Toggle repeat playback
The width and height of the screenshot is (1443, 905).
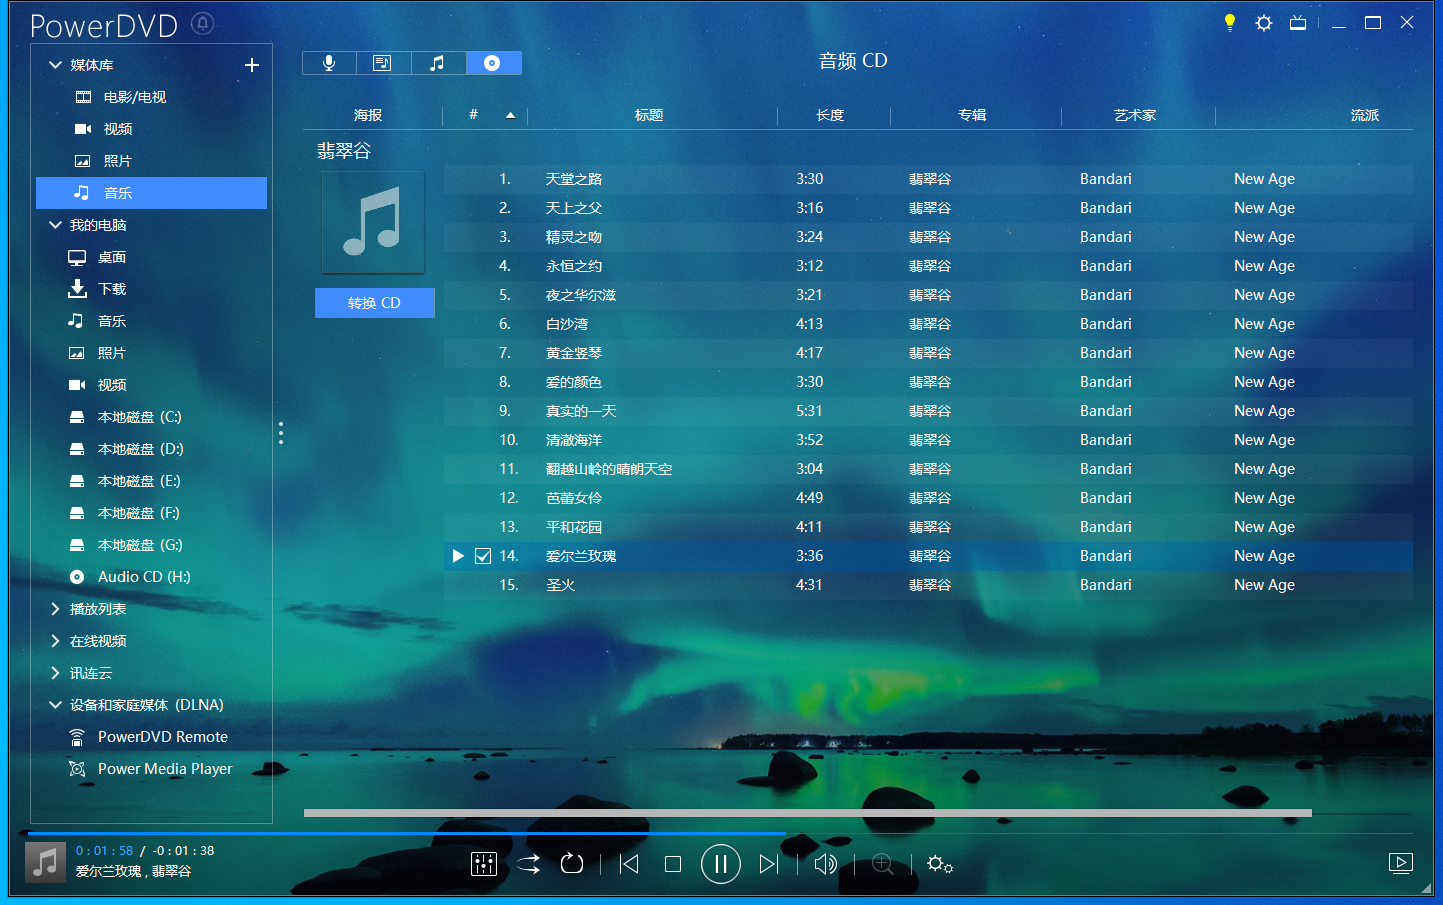coord(572,864)
